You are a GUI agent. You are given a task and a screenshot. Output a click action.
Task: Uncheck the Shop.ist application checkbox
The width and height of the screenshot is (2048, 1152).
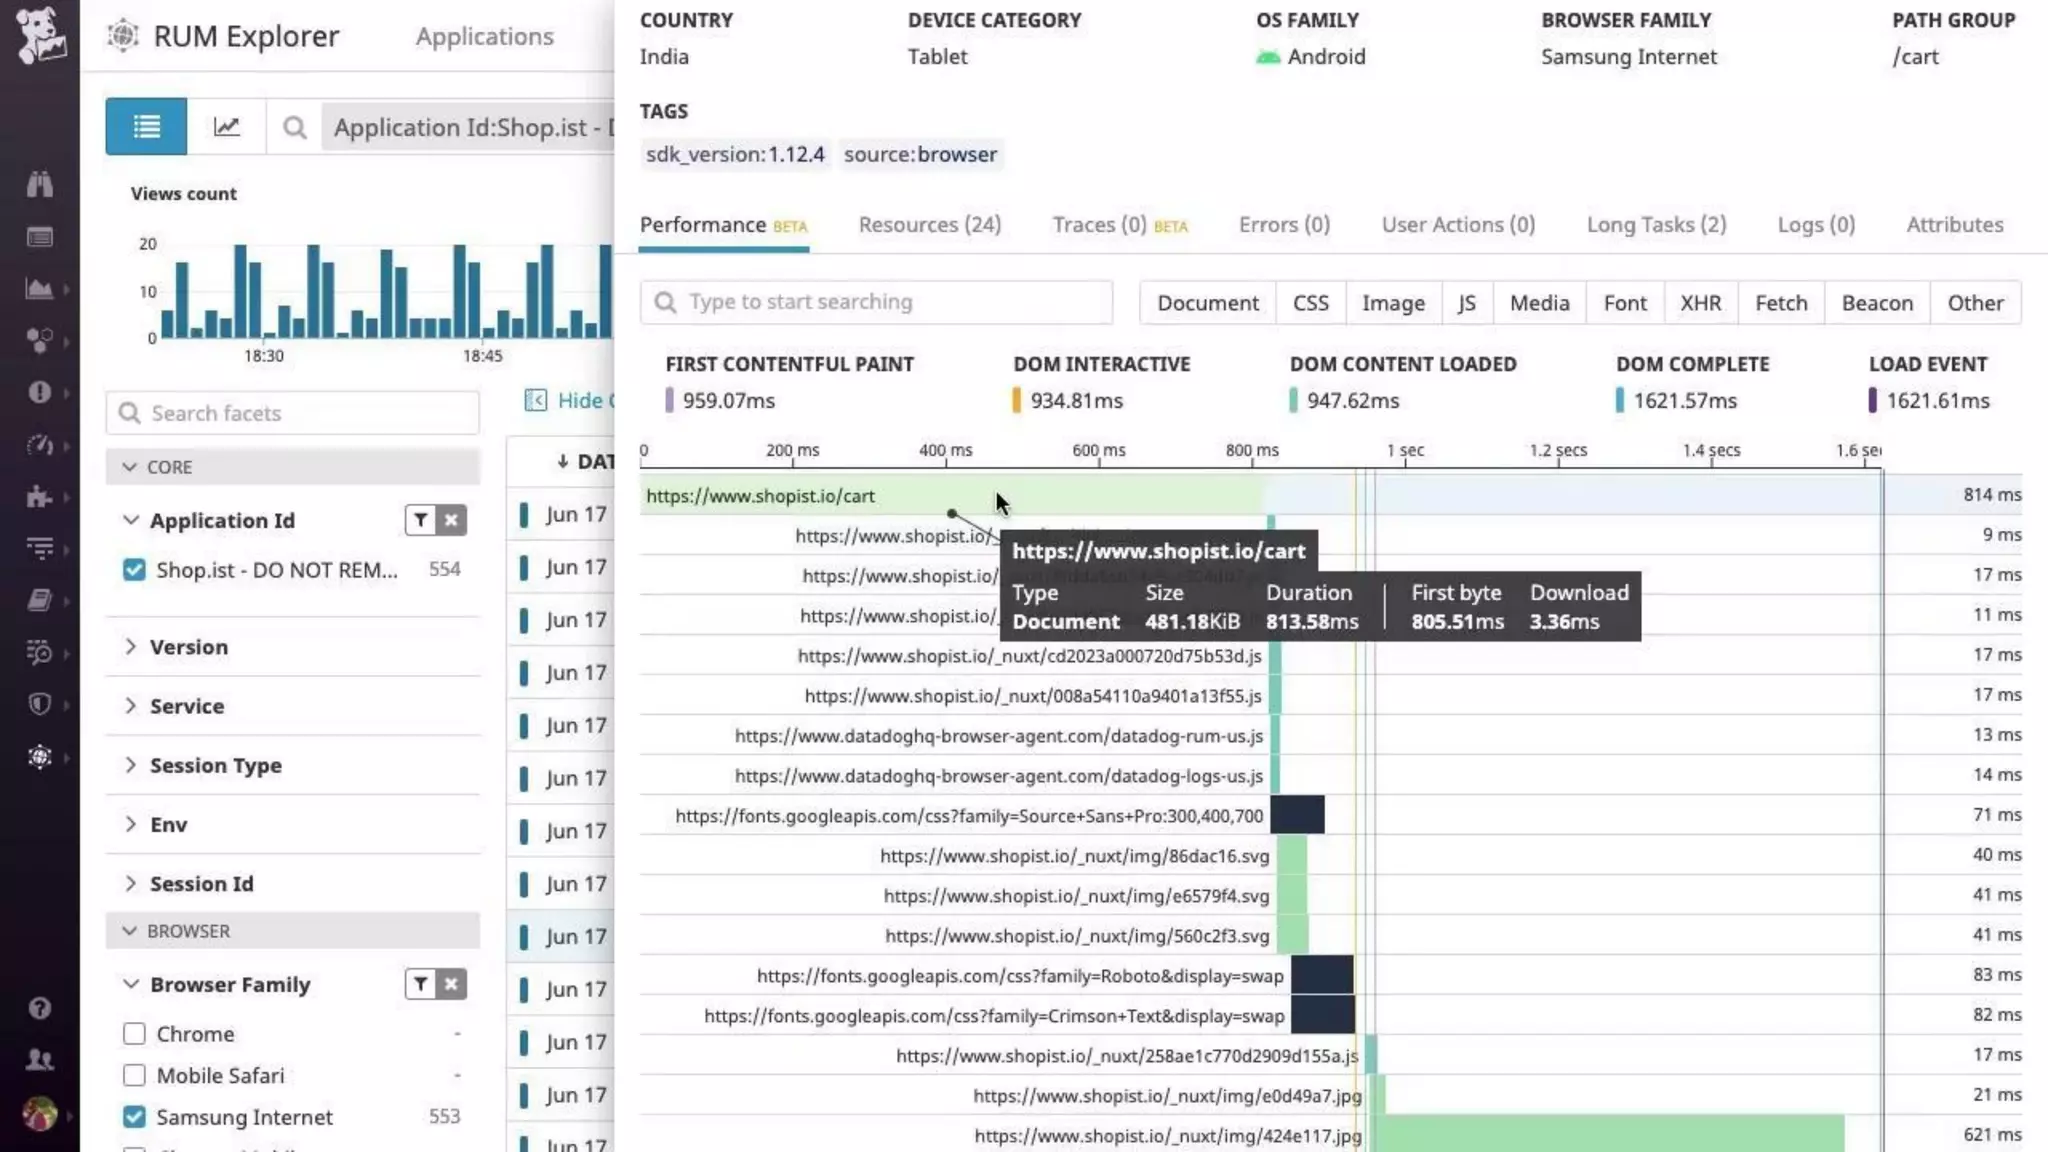click(134, 570)
